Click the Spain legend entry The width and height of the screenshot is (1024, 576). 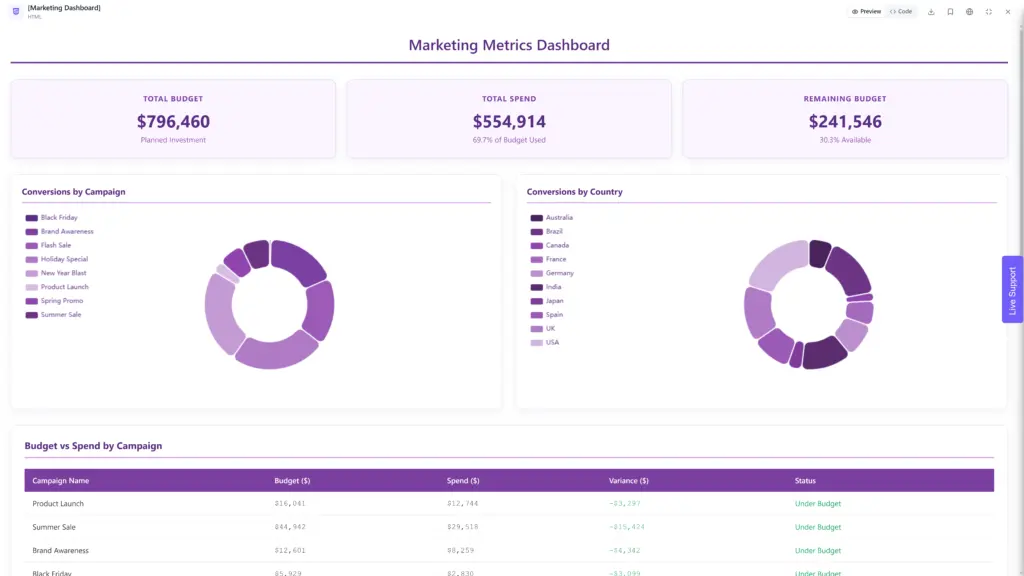click(x=547, y=315)
